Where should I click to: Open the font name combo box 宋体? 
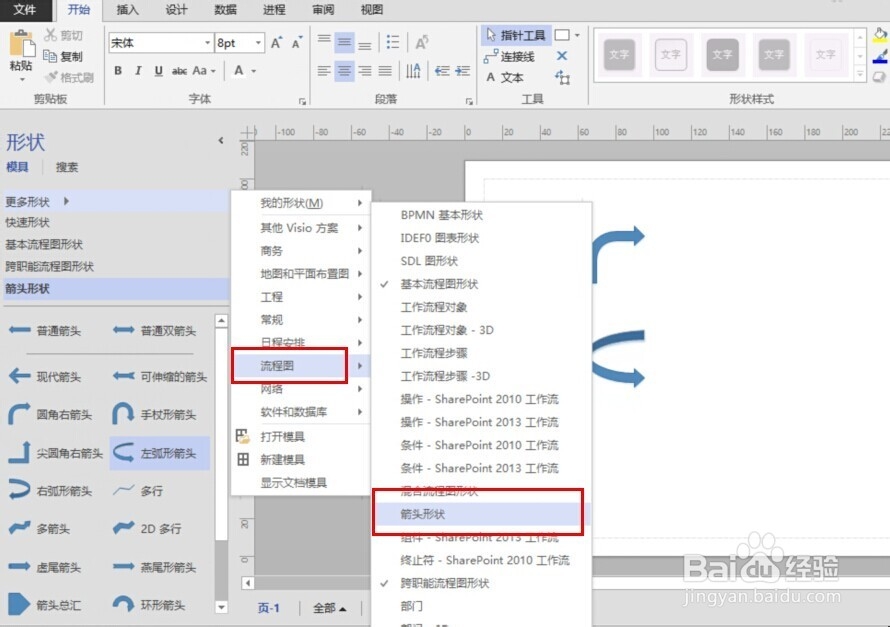[x=161, y=43]
